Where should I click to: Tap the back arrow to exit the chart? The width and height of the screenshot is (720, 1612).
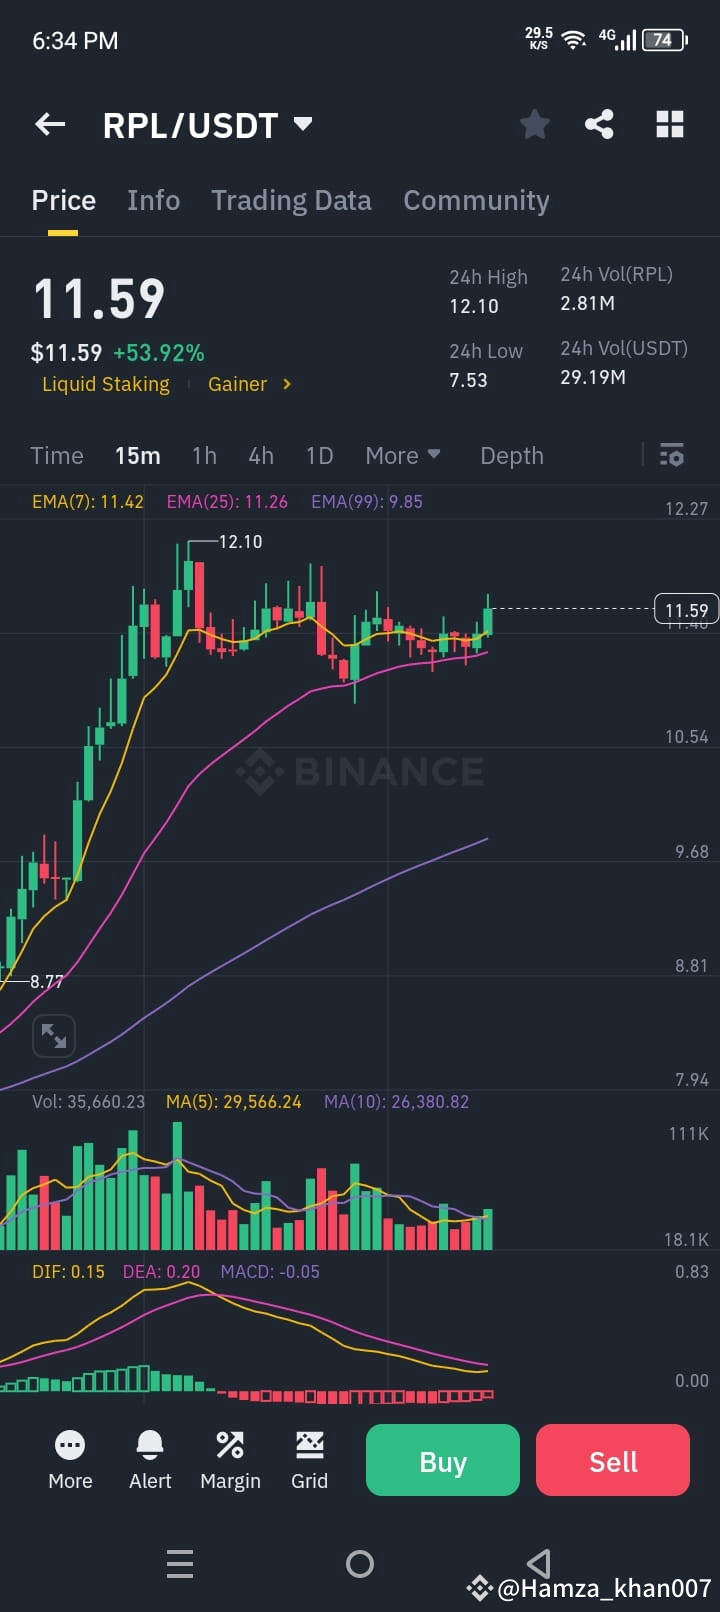pos(49,124)
